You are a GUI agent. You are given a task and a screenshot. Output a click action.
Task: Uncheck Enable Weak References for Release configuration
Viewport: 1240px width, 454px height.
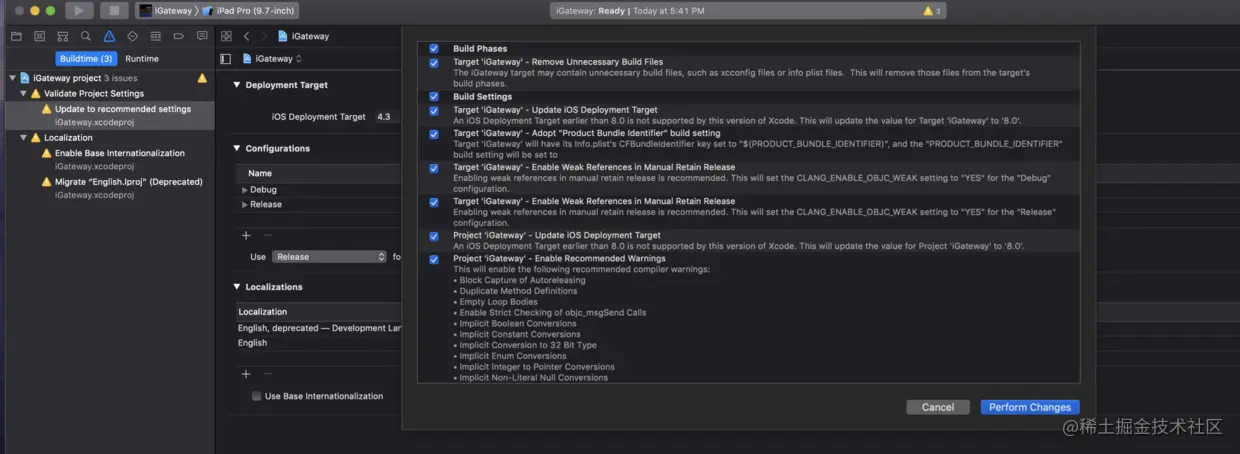click(433, 202)
